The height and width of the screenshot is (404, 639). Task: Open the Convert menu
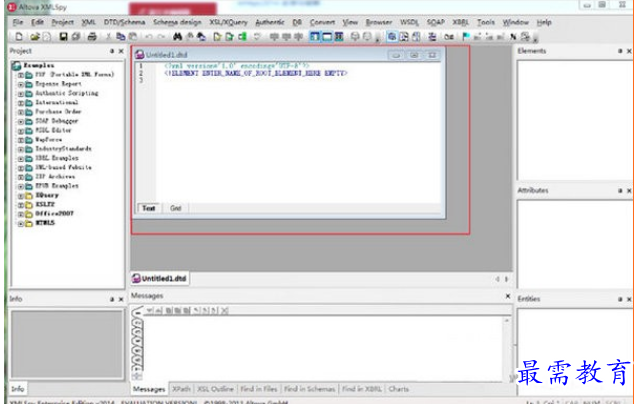coord(322,22)
